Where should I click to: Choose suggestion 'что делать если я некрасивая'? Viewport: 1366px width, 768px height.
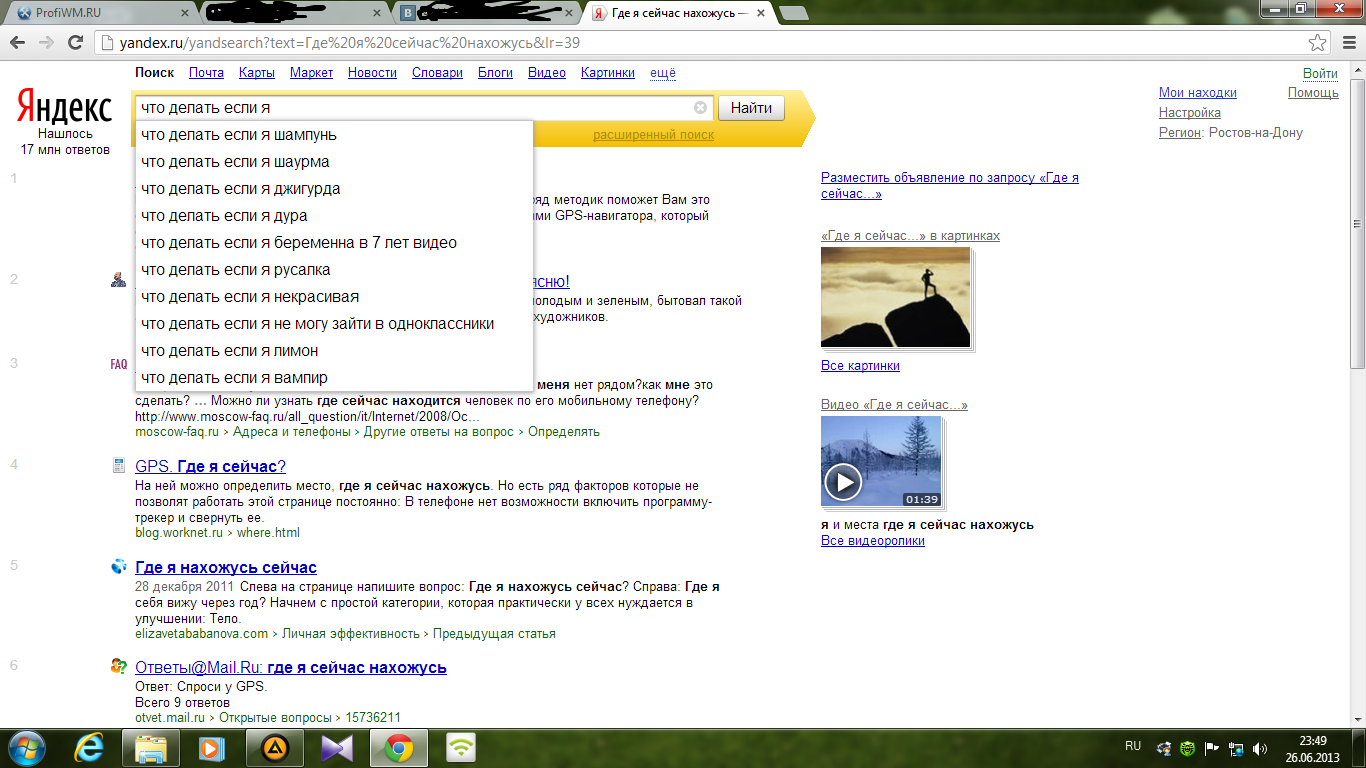pos(333,297)
